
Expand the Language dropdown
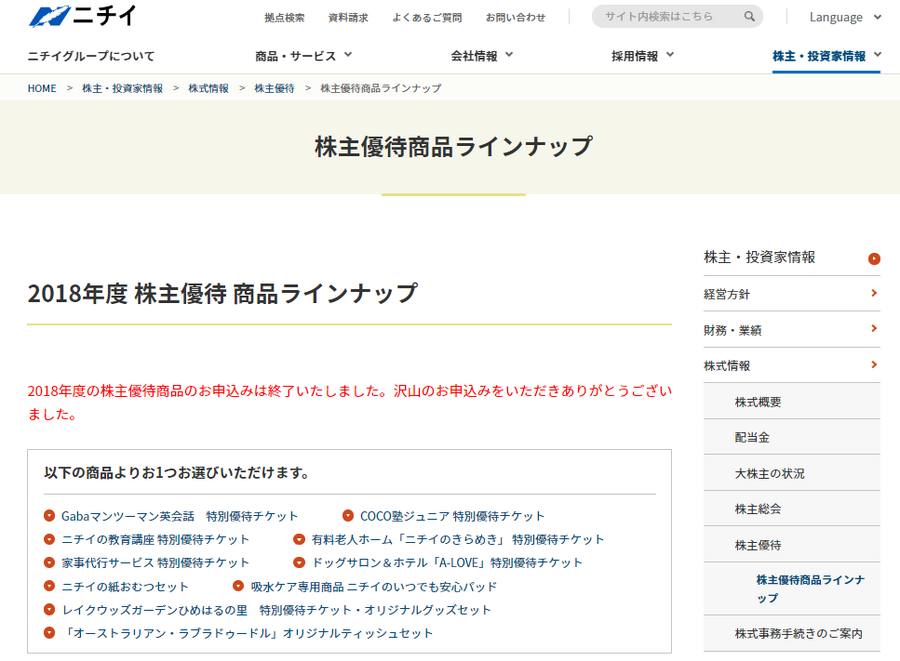[845, 17]
